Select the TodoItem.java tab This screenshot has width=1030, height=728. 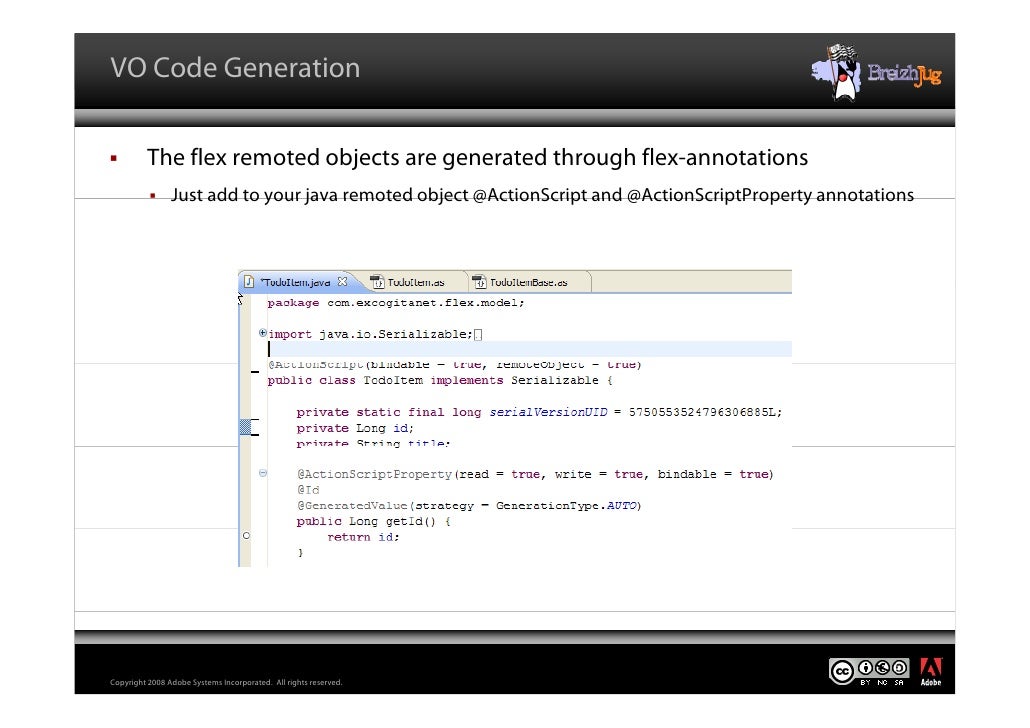297,282
